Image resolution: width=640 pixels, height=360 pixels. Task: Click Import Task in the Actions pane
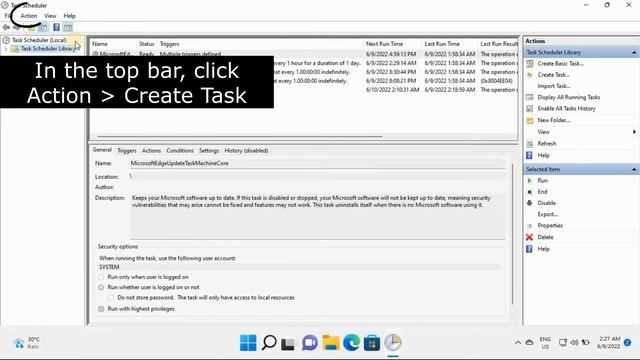554,86
